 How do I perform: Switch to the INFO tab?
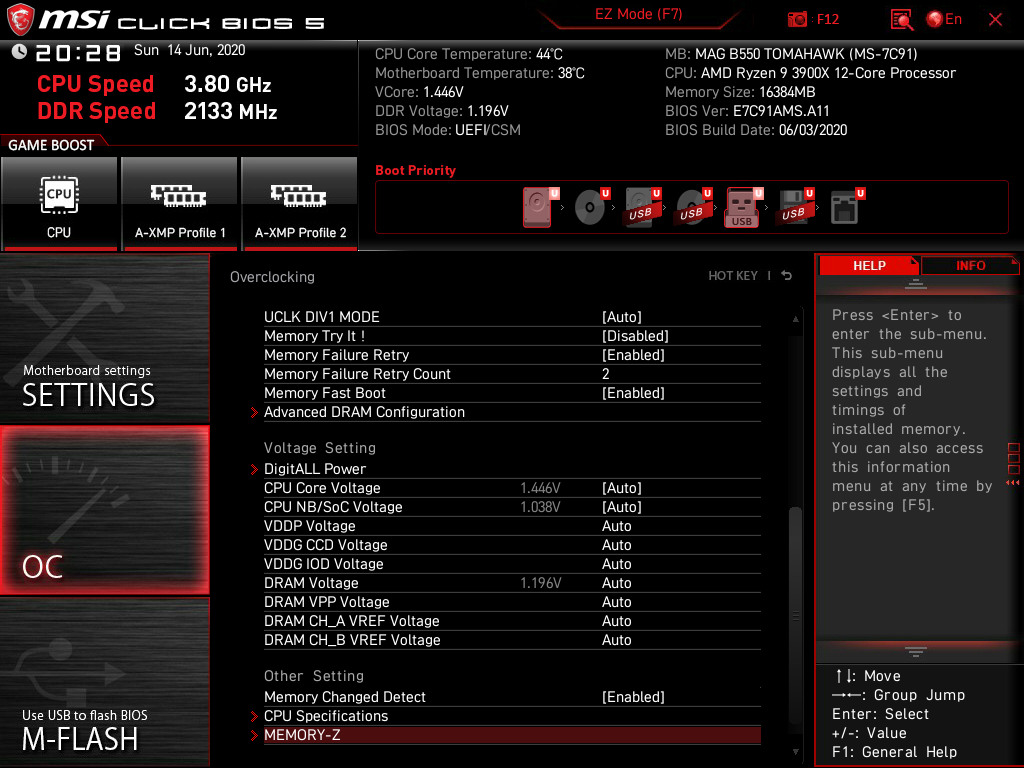pos(970,266)
